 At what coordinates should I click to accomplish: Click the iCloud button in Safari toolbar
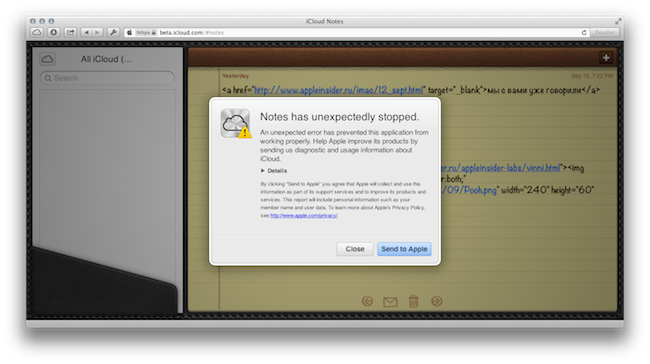click(x=36, y=32)
